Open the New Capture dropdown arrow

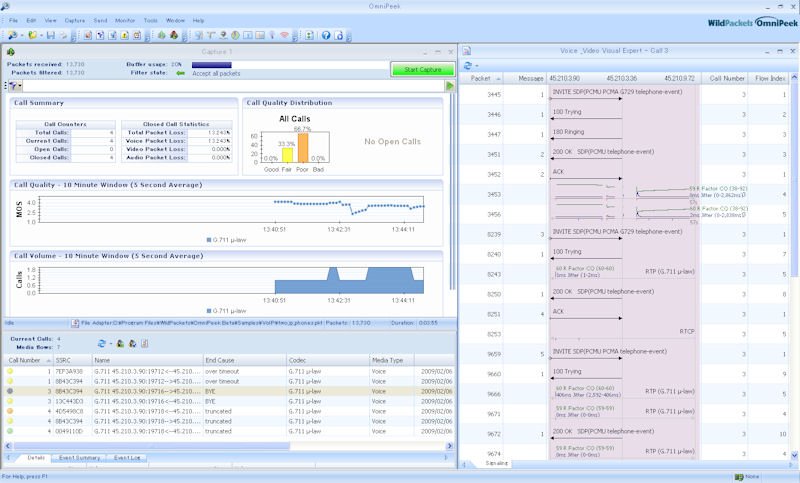(x=21, y=35)
